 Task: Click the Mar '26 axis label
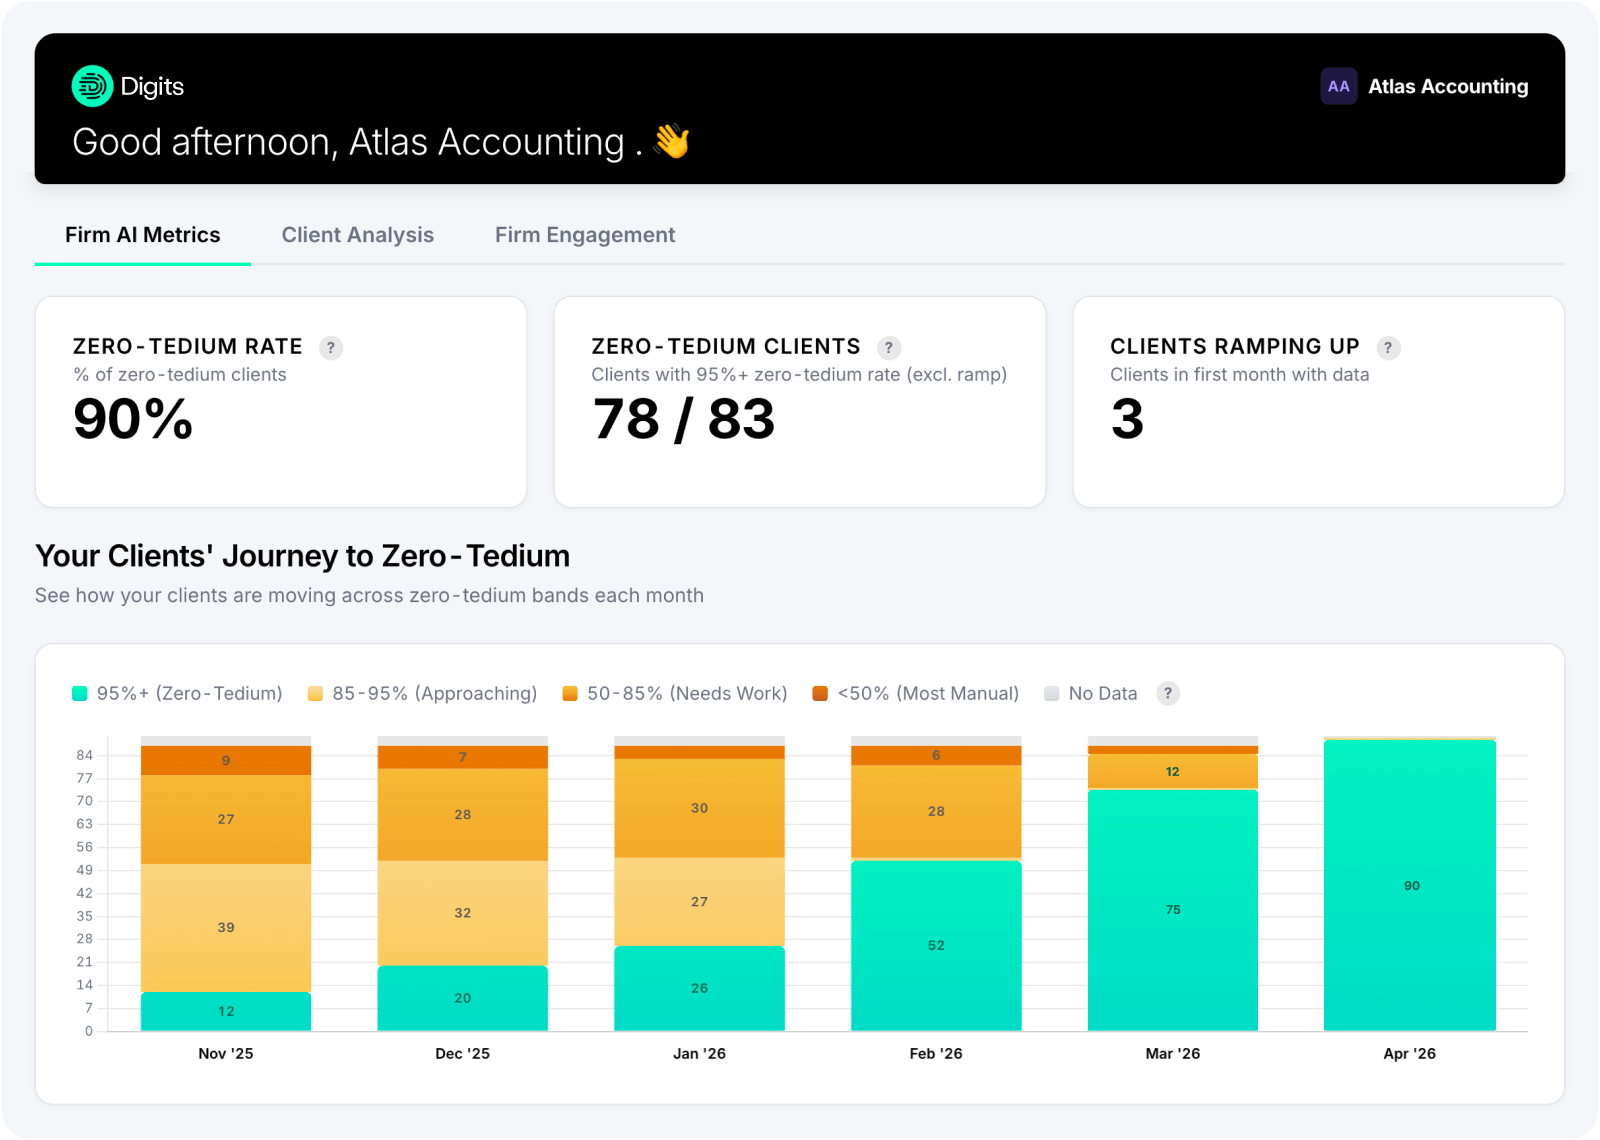tap(1173, 1054)
